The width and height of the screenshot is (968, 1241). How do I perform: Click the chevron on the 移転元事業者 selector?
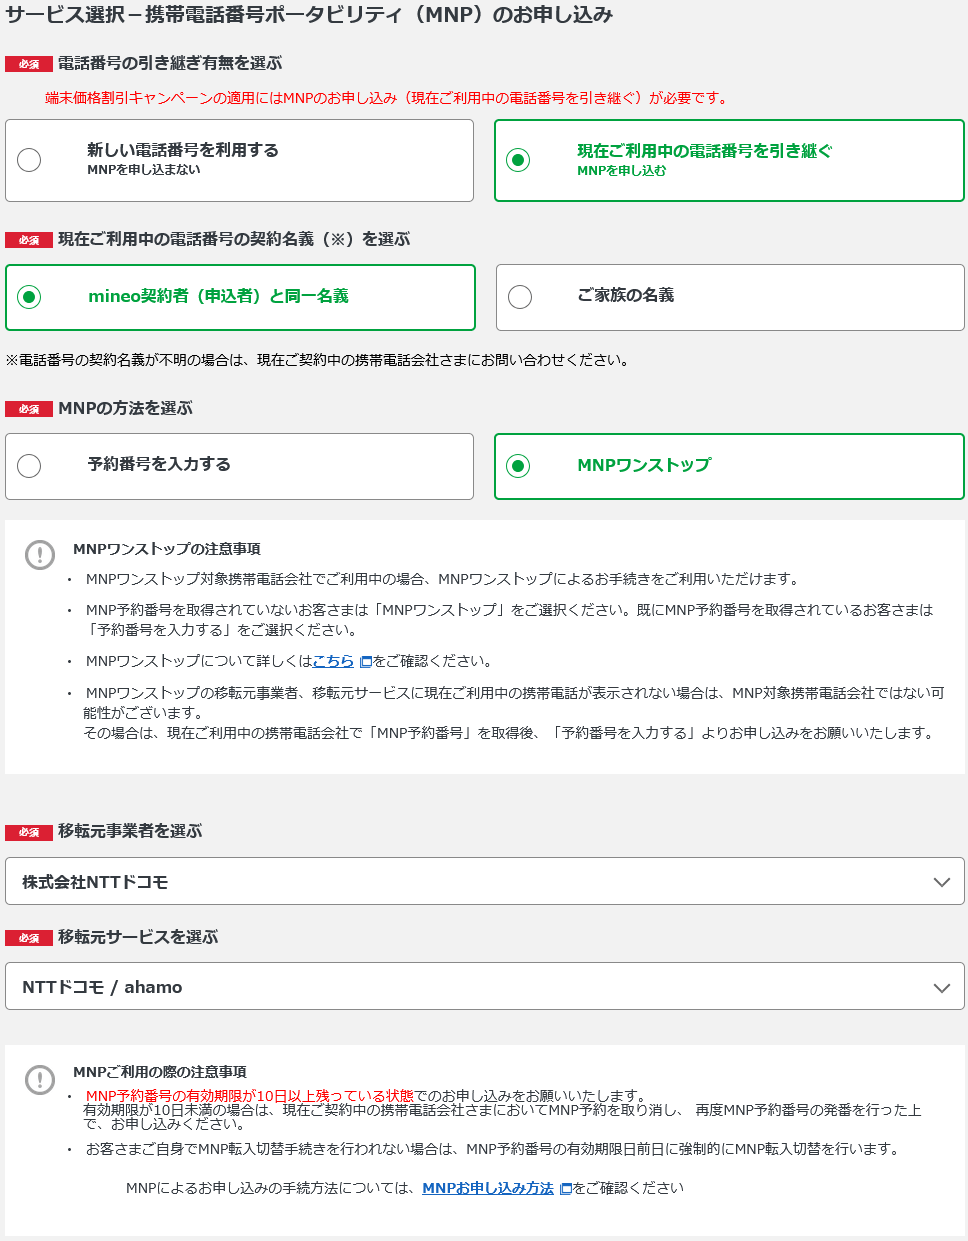pos(941,881)
